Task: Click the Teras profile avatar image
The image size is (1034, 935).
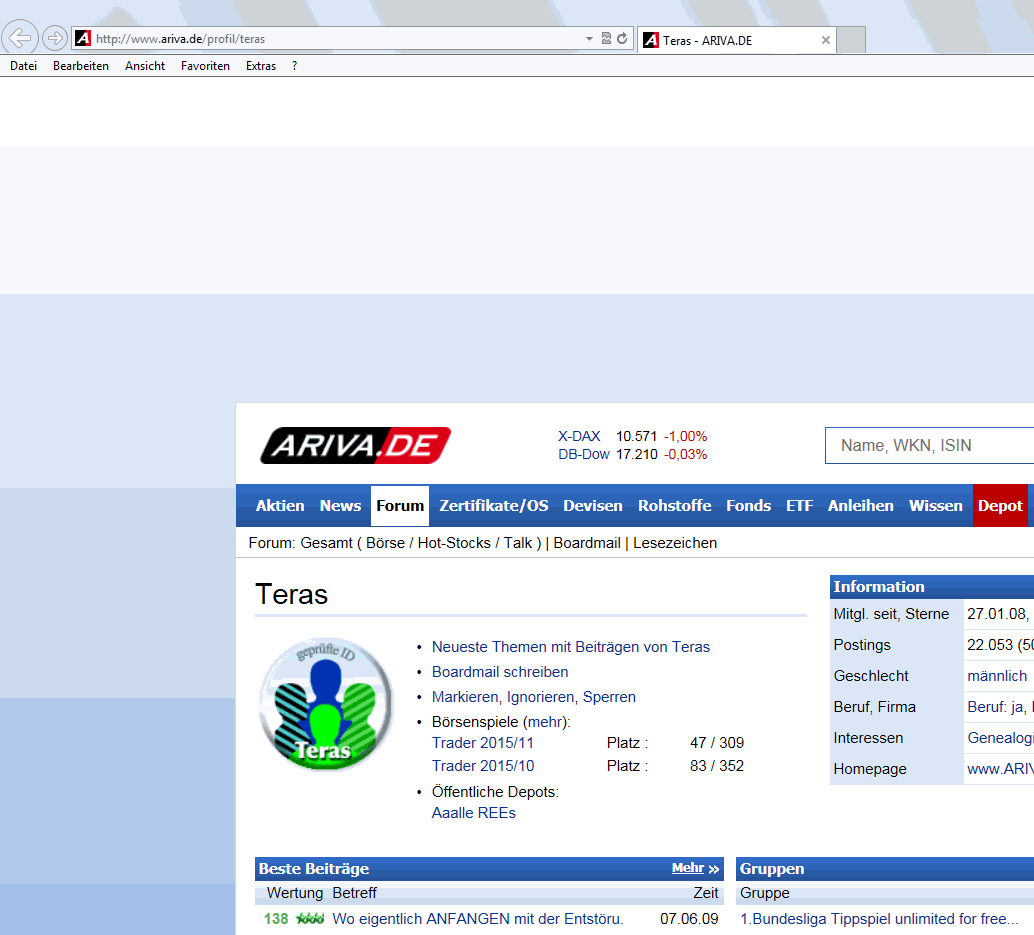Action: (x=326, y=704)
